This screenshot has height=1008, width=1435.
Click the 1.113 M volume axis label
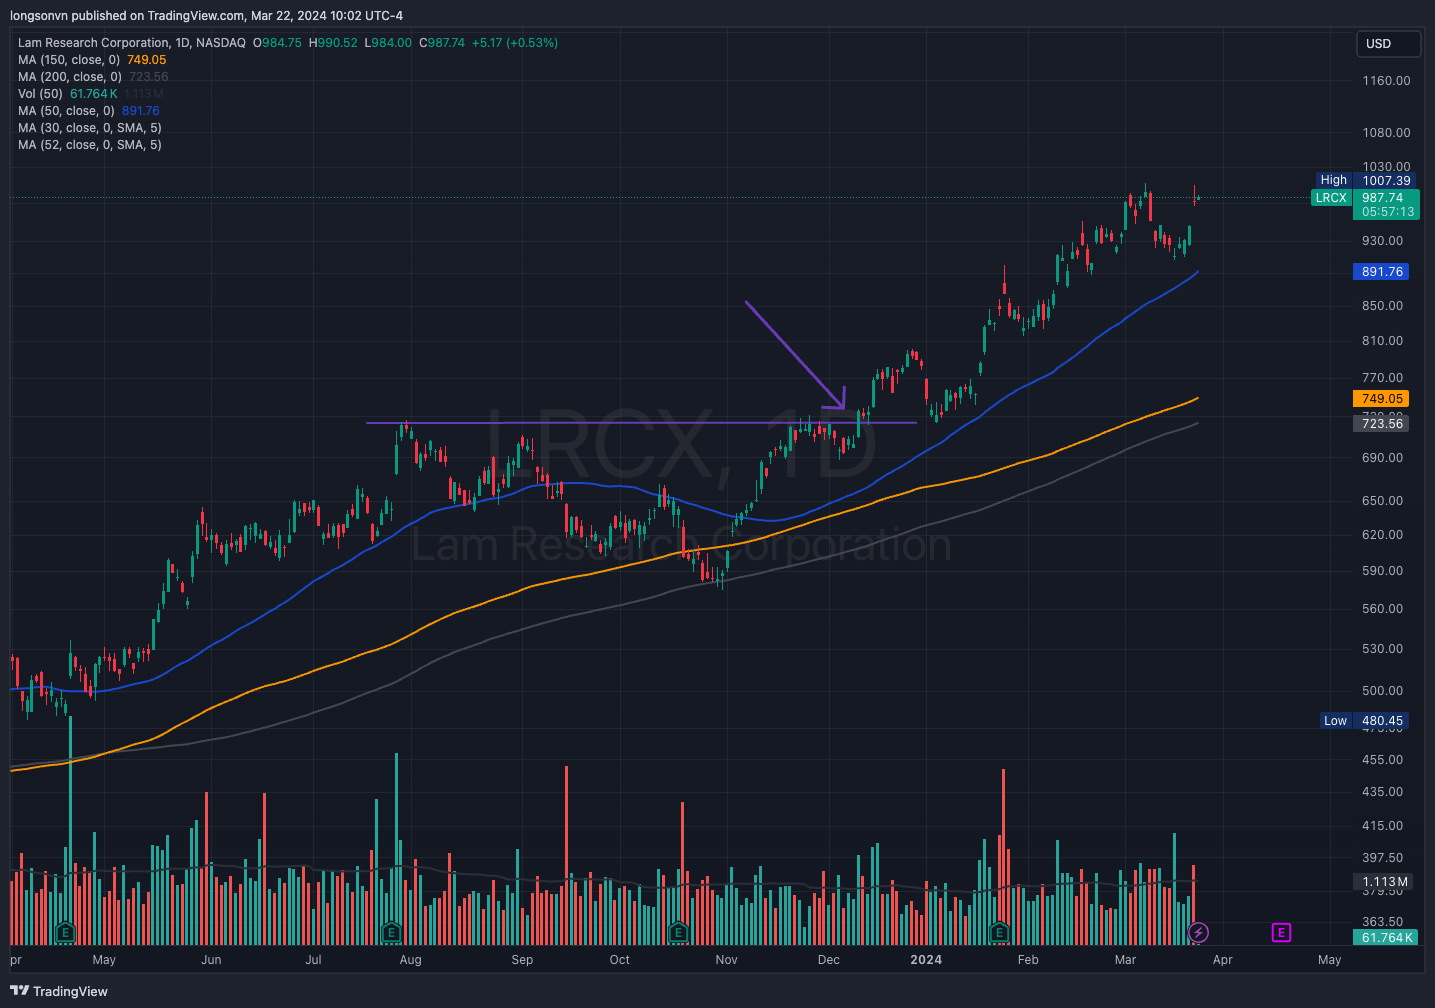[x=1384, y=882]
